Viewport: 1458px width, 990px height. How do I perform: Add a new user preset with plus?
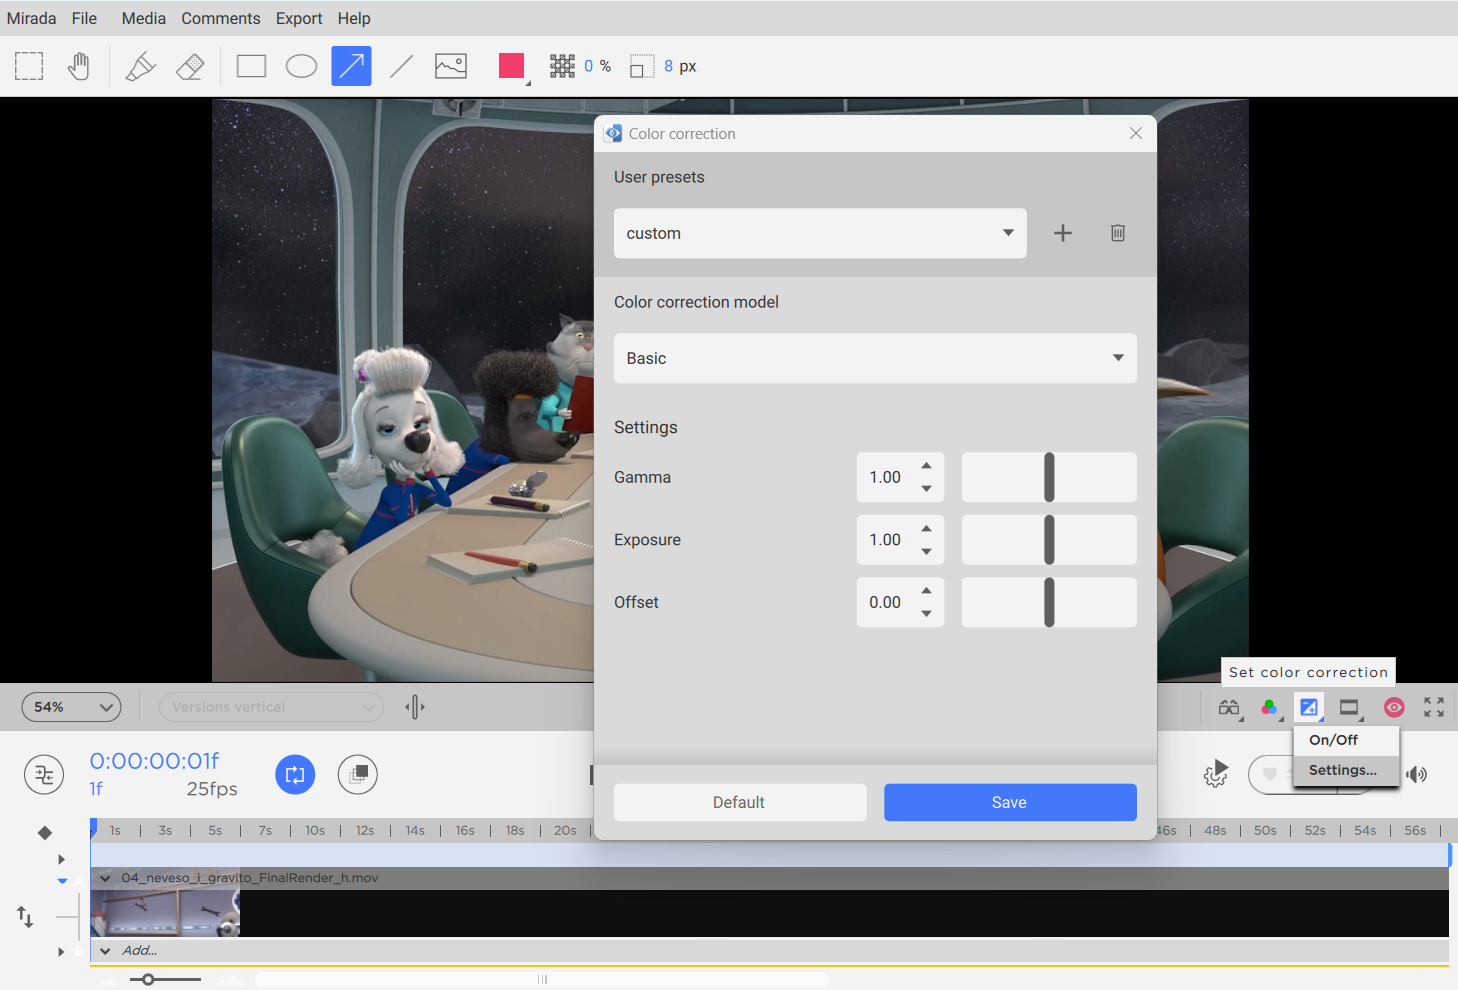(1063, 233)
